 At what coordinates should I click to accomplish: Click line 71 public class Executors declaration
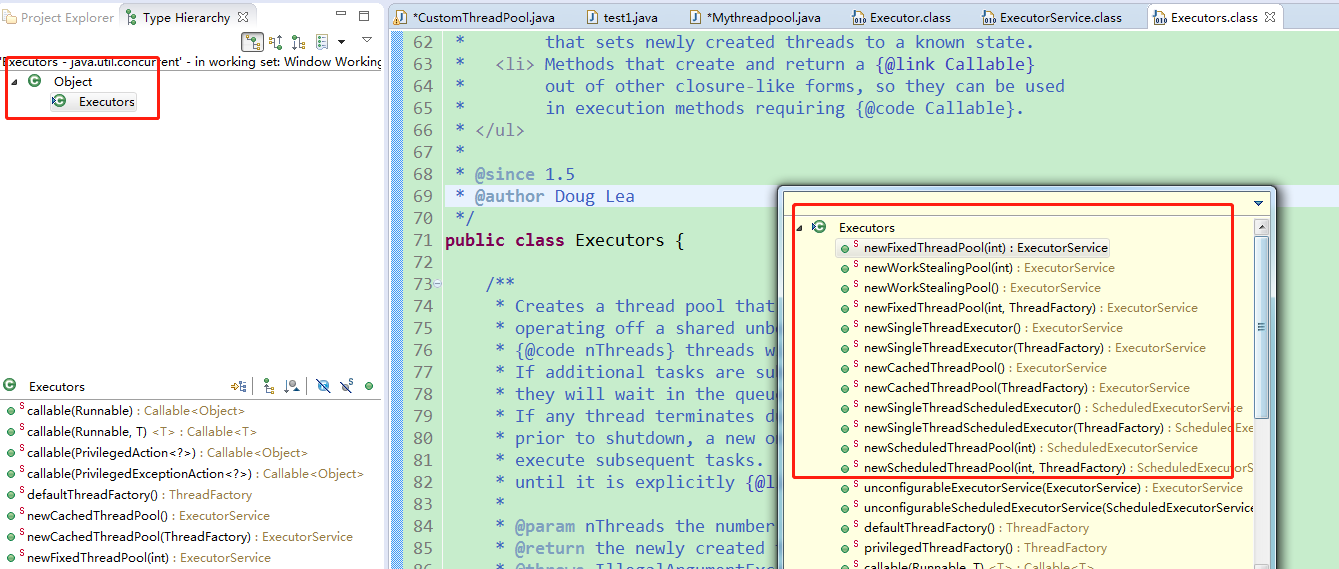(564, 241)
